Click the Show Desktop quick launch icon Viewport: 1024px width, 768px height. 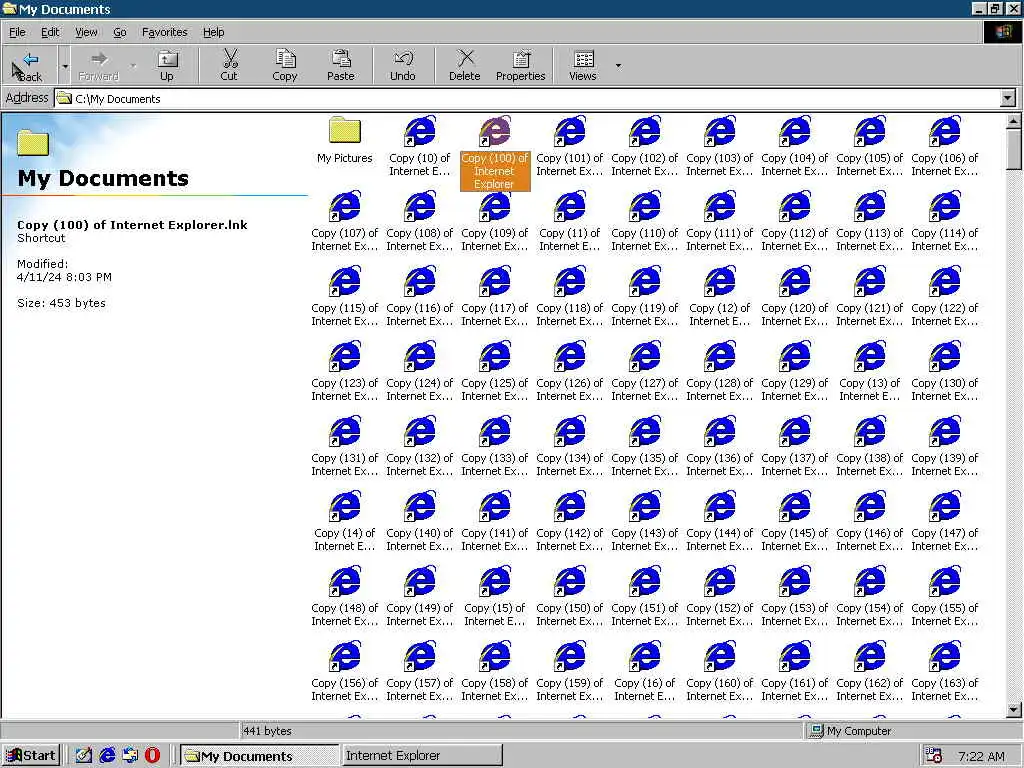coord(84,756)
